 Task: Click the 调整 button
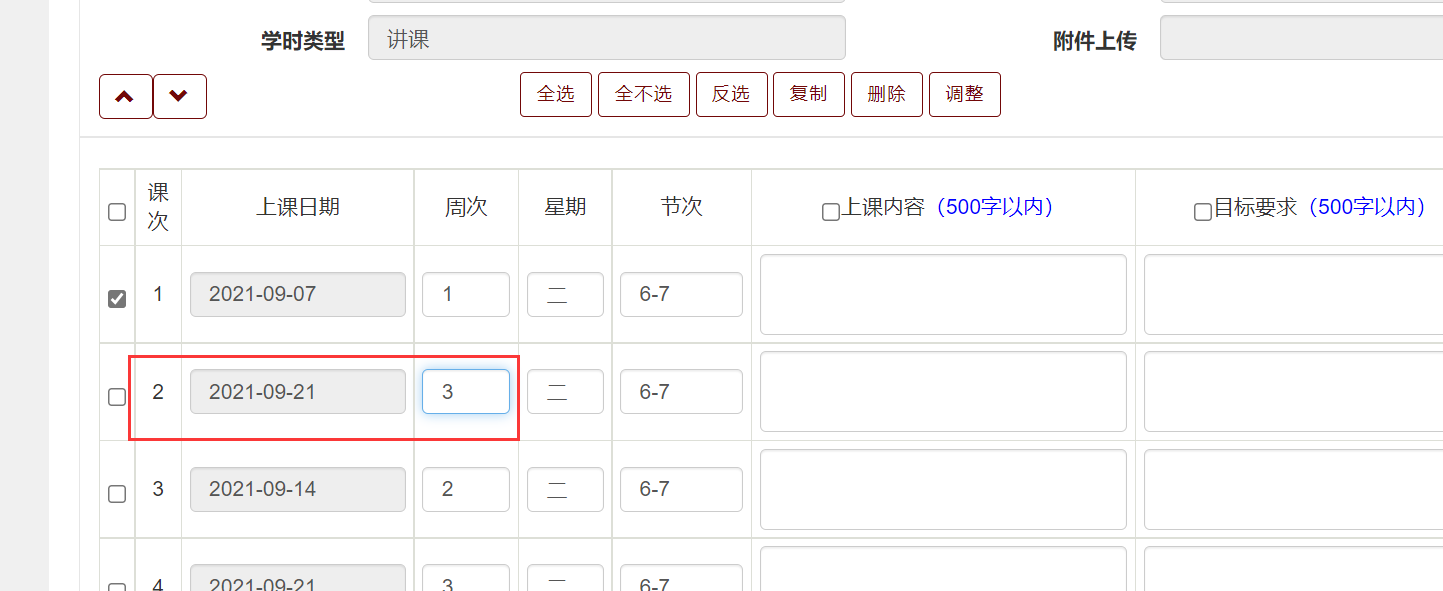tap(964, 94)
